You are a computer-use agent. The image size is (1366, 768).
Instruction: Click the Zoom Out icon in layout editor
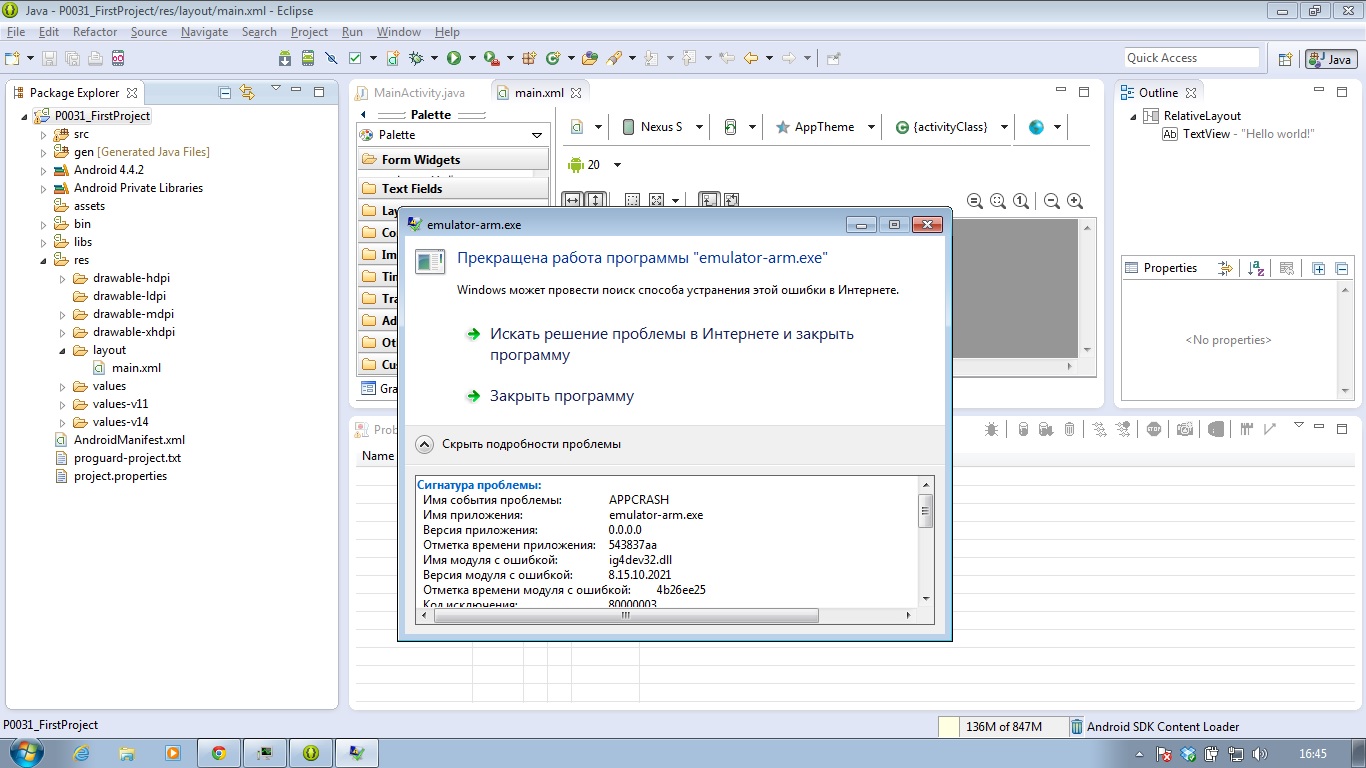[1052, 200]
